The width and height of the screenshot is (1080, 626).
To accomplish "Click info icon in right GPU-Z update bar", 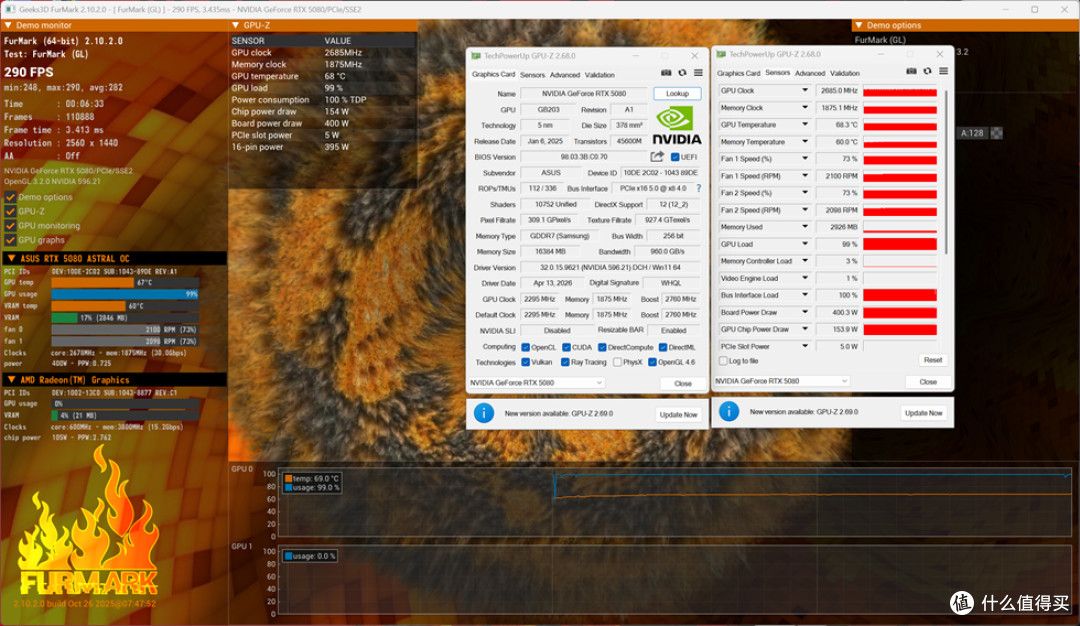I will coord(729,412).
